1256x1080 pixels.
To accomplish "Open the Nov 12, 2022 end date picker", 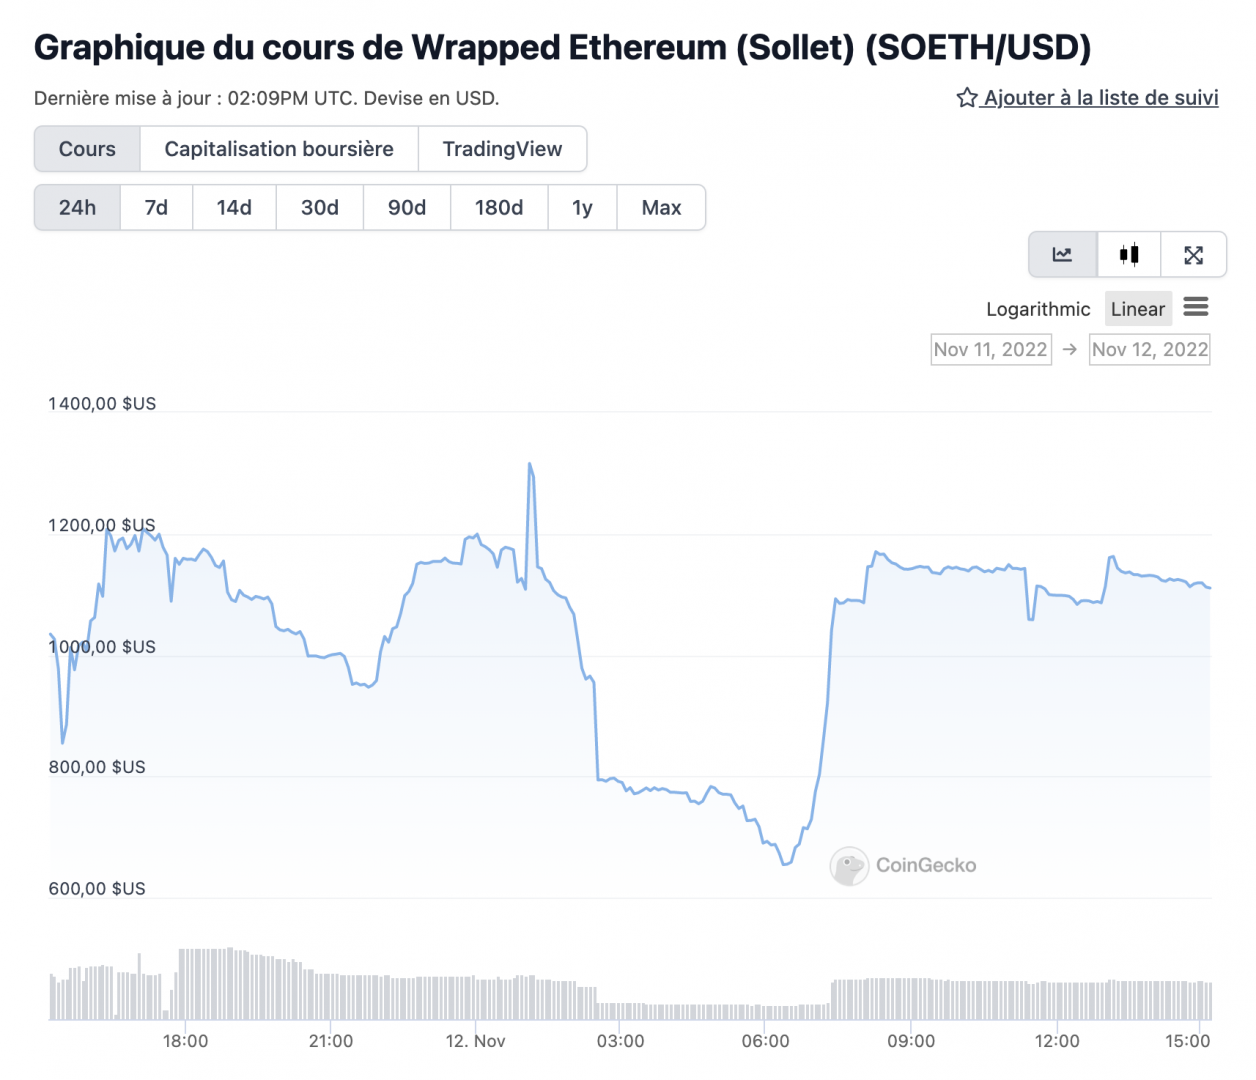I will (x=1149, y=349).
